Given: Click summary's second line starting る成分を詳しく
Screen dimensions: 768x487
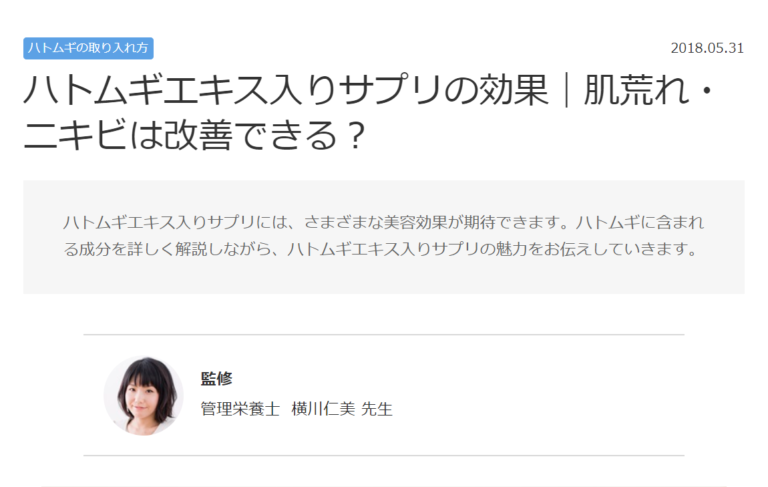Looking at the screenshot, I should click(x=381, y=249).
